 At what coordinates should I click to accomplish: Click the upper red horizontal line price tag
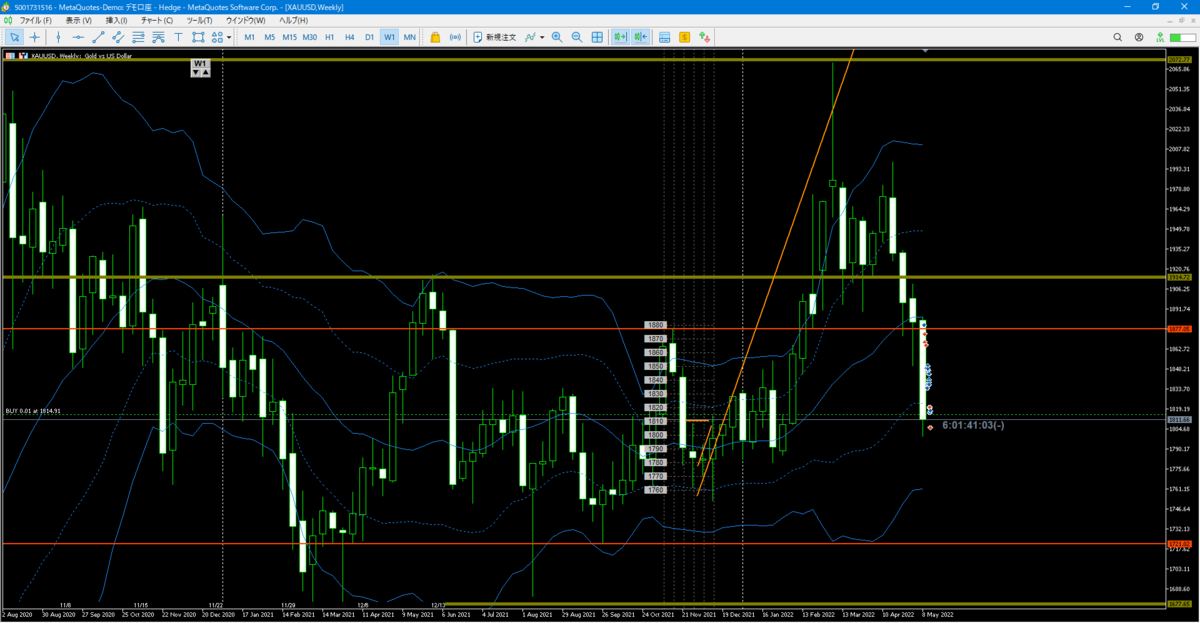(1178, 327)
